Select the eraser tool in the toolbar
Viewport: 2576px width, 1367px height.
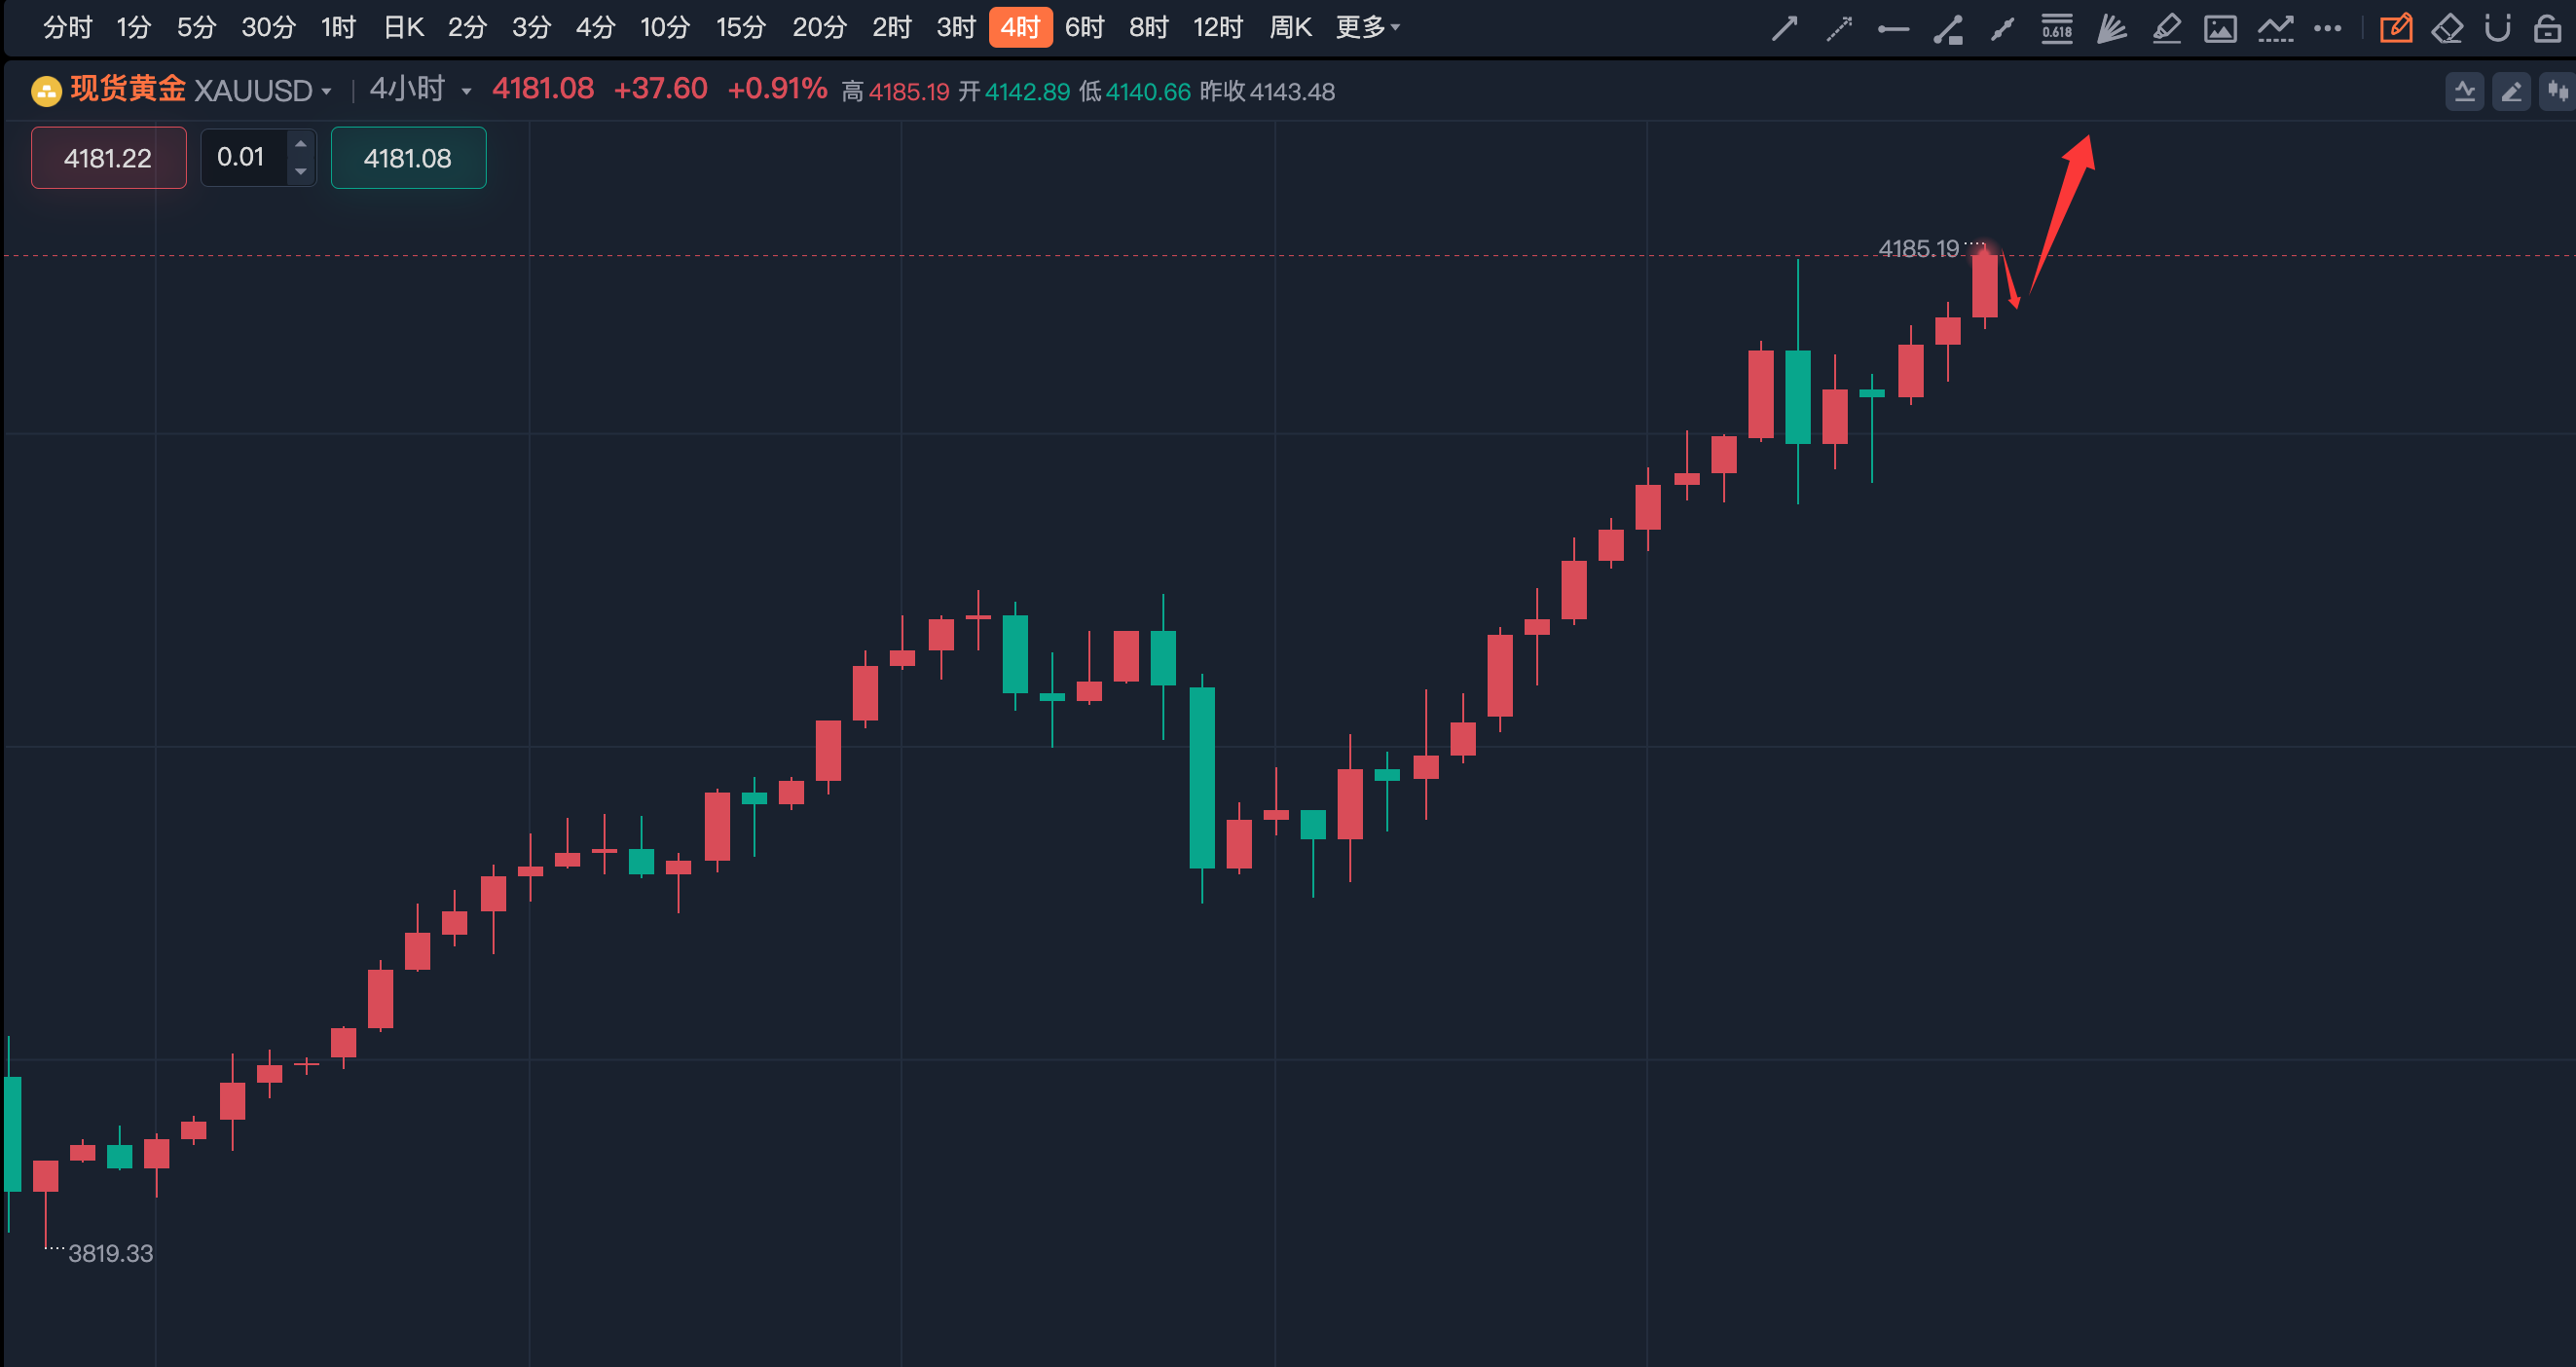[x=2447, y=28]
